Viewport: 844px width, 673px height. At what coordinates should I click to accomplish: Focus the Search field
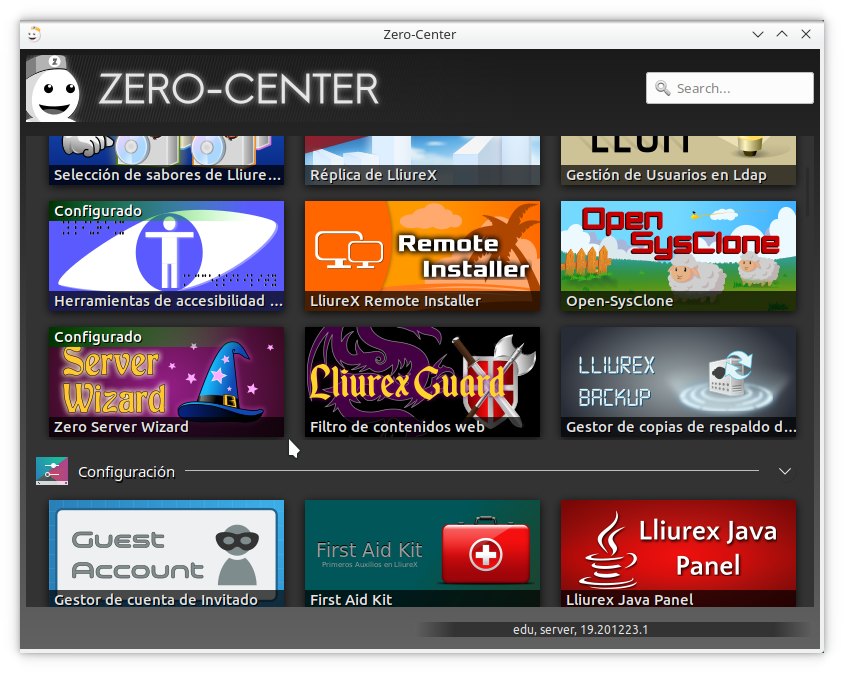[x=729, y=88]
